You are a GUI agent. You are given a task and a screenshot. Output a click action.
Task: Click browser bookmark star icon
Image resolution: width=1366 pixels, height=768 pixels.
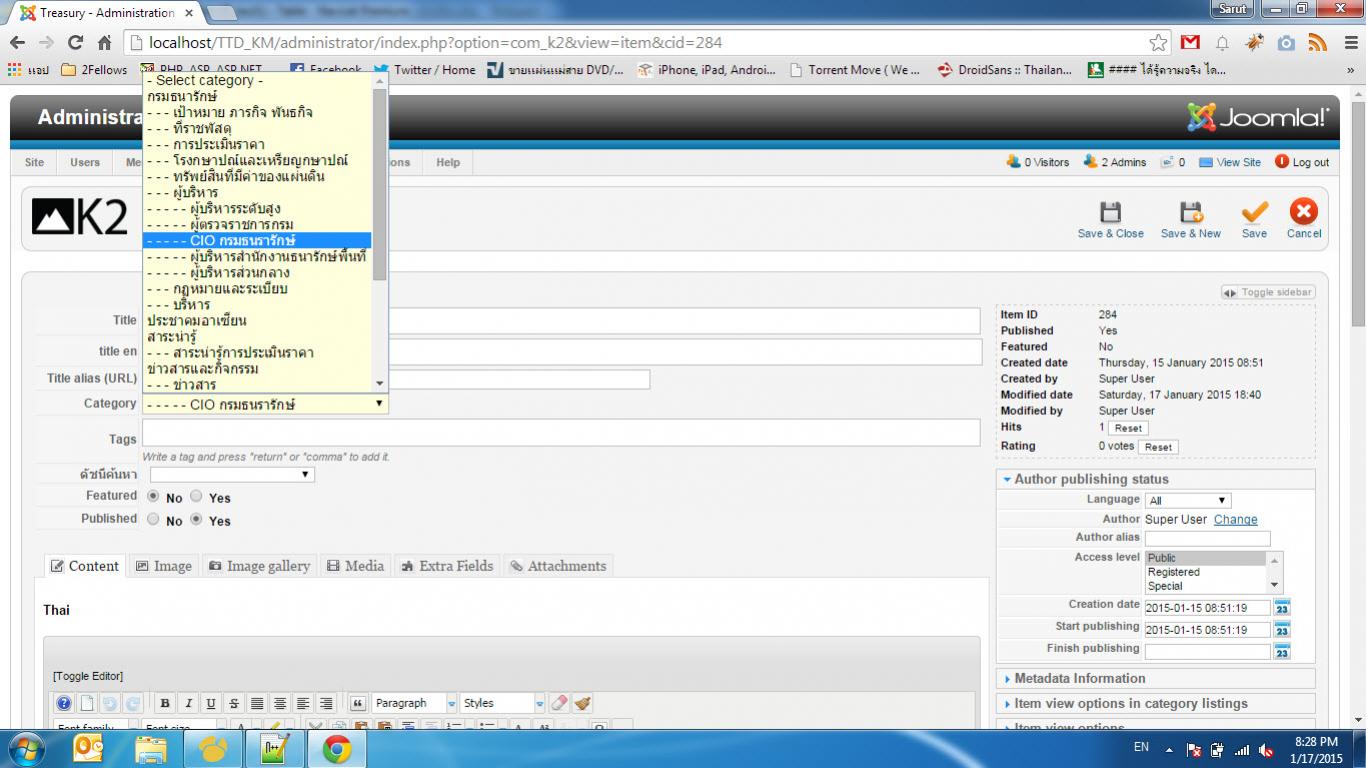pos(1158,43)
